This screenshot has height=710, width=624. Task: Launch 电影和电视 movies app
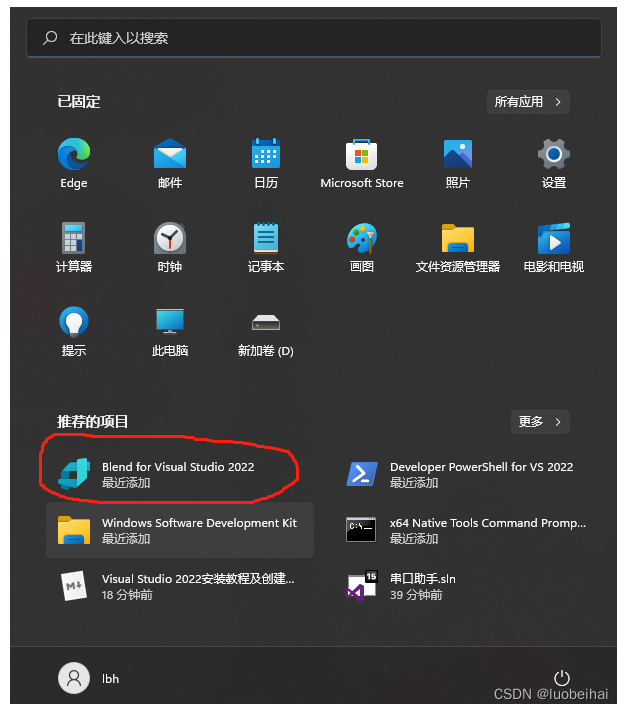pos(554,247)
